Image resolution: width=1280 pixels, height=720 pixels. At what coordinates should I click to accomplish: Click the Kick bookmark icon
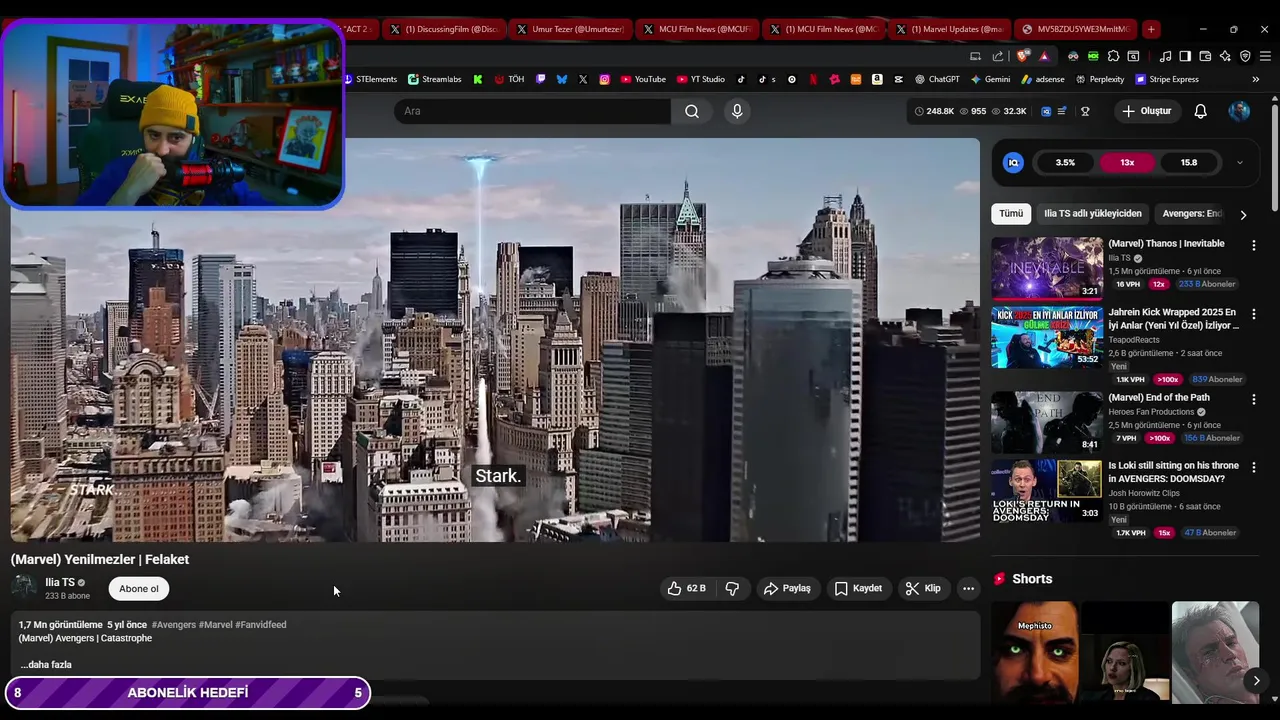click(478, 79)
